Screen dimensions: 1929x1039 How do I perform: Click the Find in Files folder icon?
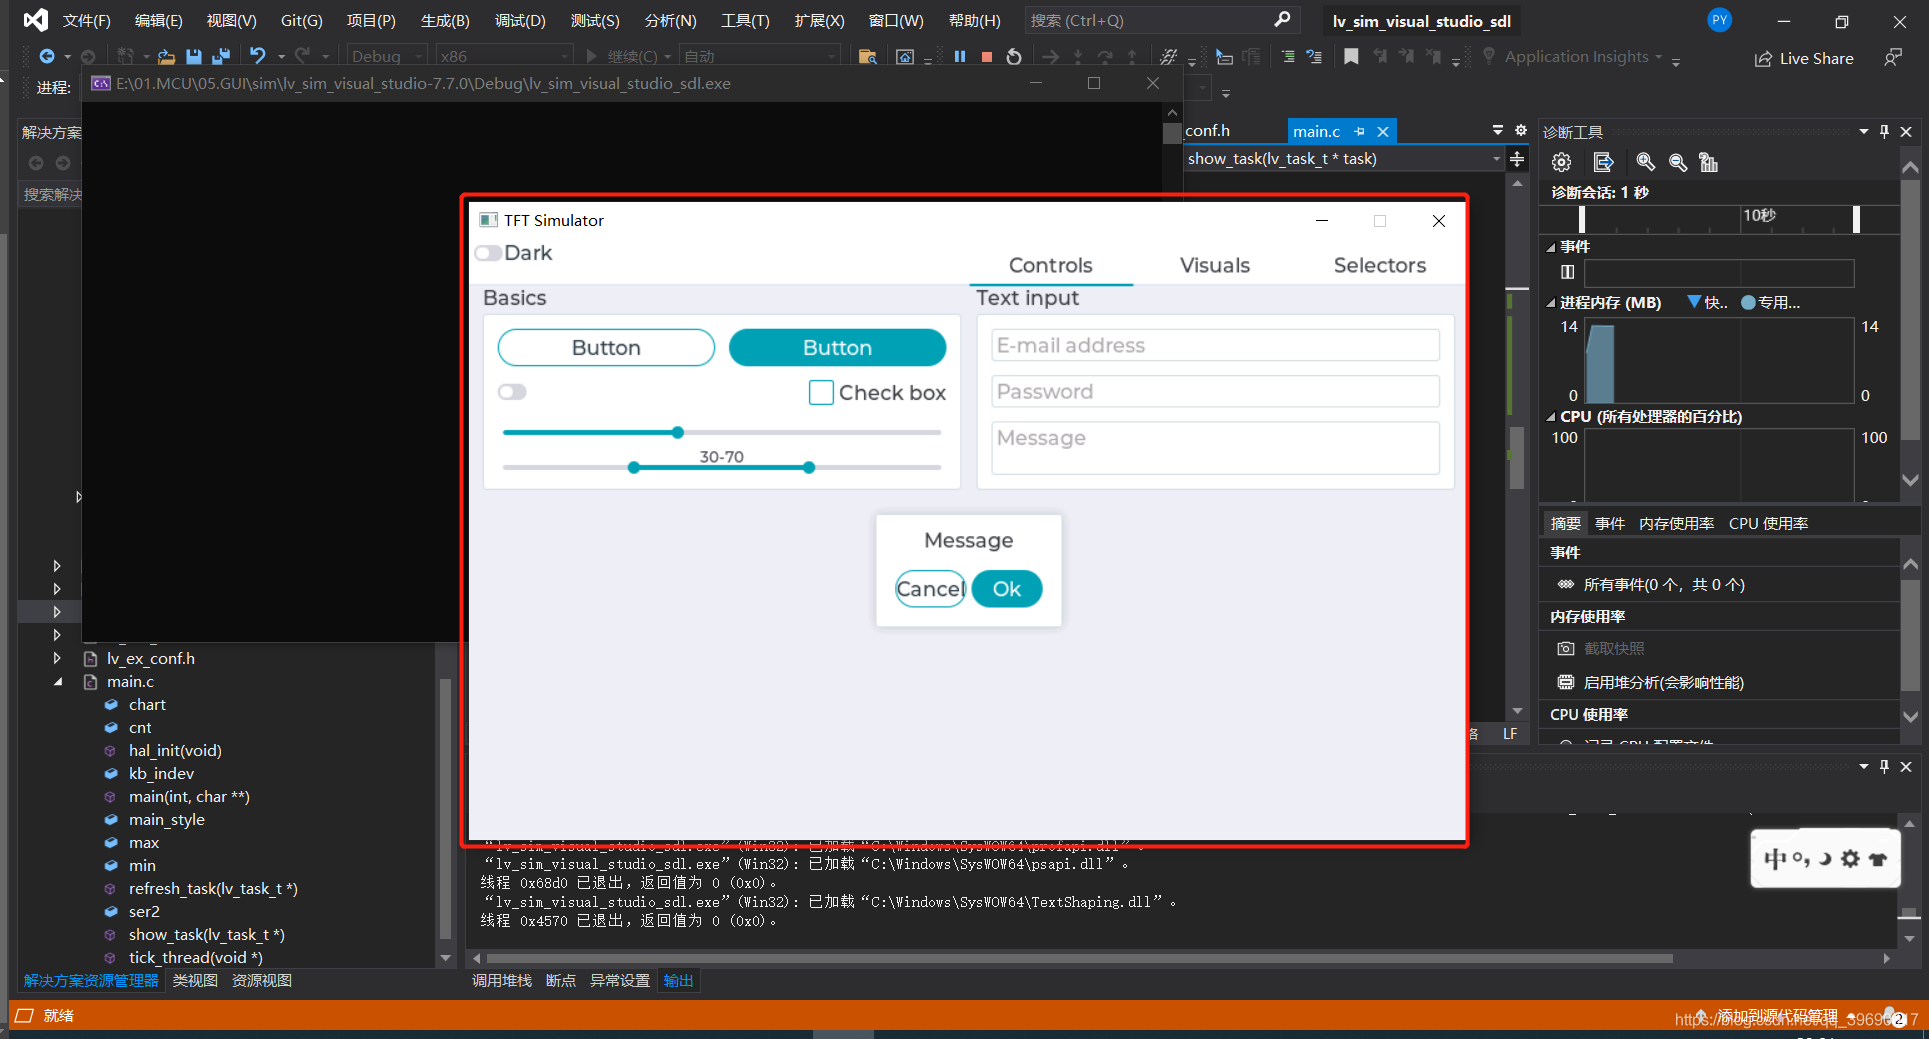coord(867,57)
